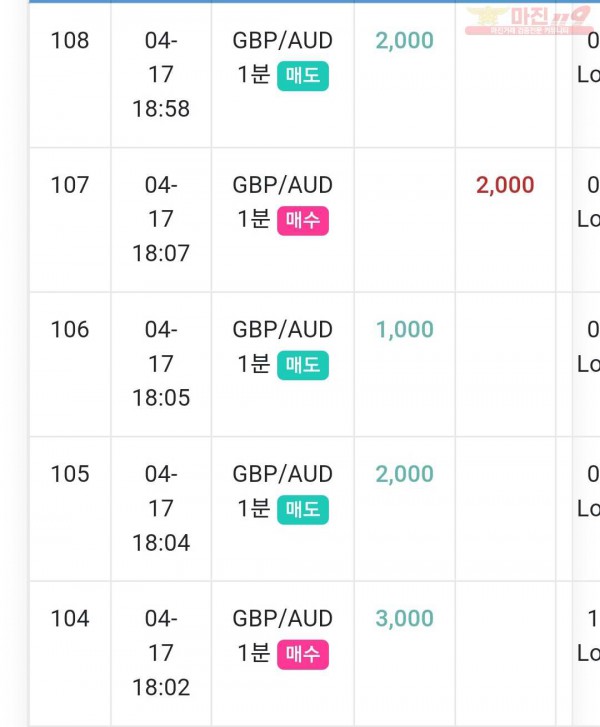Click GBP/AUD pair text in row 107
The width and height of the screenshot is (600, 727).
click(282, 185)
